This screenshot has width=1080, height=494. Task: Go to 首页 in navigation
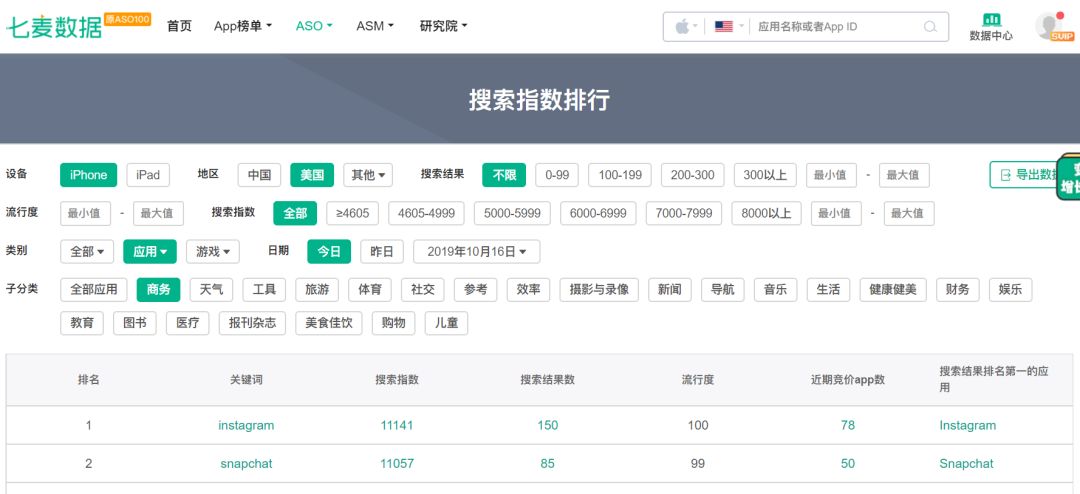click(x=180, y=26)
